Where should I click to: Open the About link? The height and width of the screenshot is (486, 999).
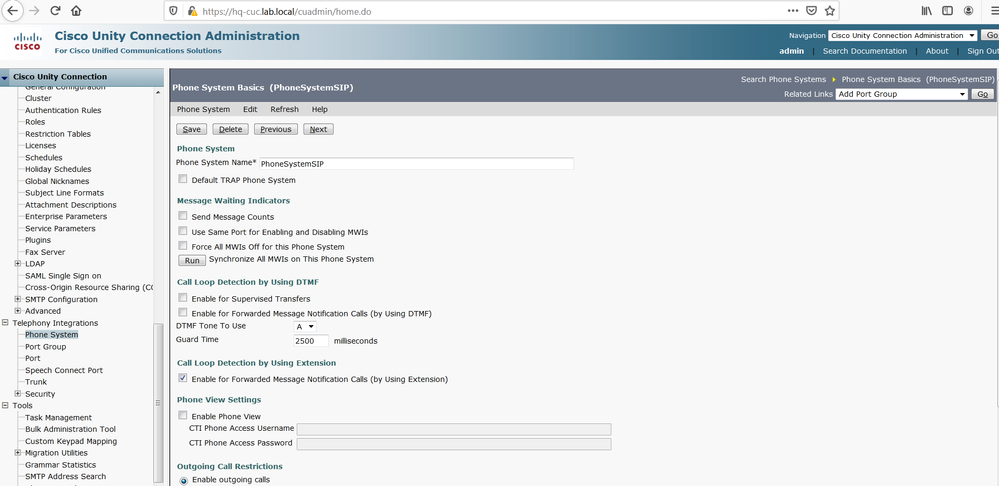pyautogui.click(x=937, y=51)
